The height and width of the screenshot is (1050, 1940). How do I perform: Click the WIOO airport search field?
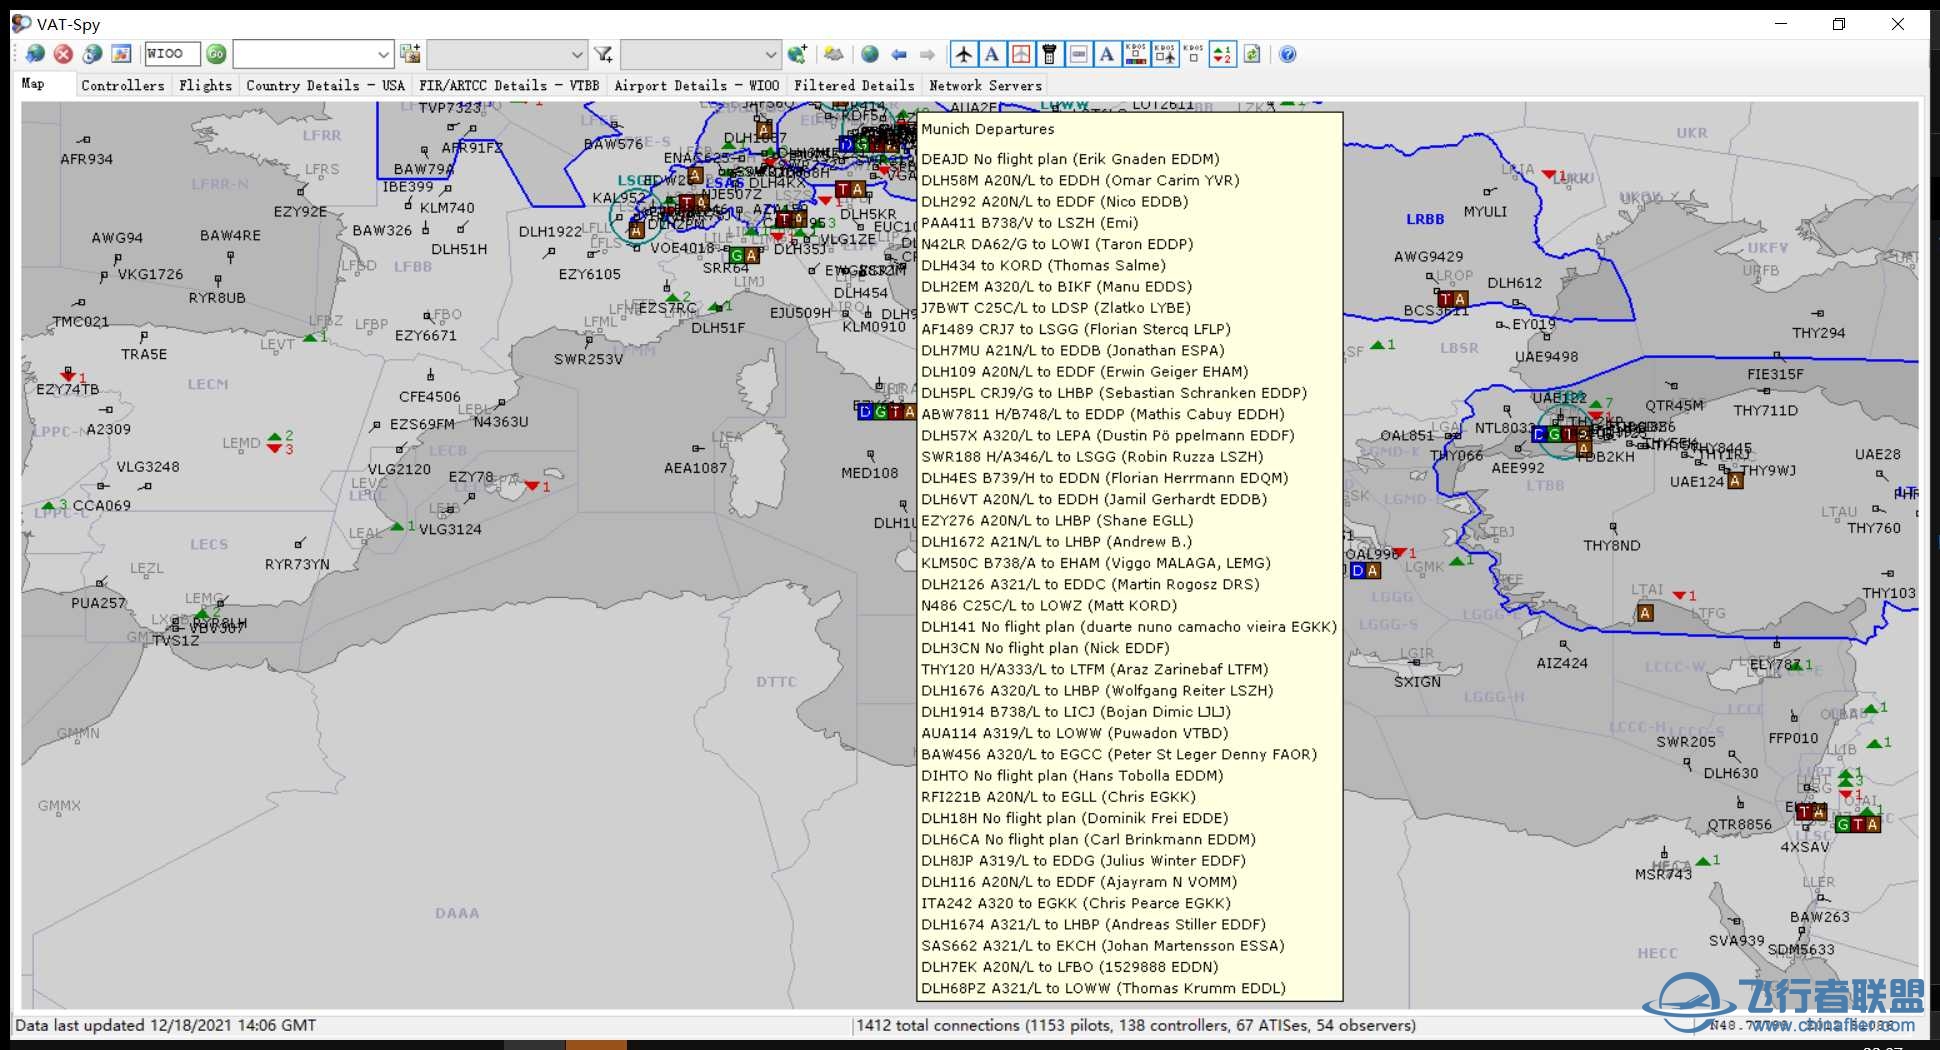coord(172,54)
